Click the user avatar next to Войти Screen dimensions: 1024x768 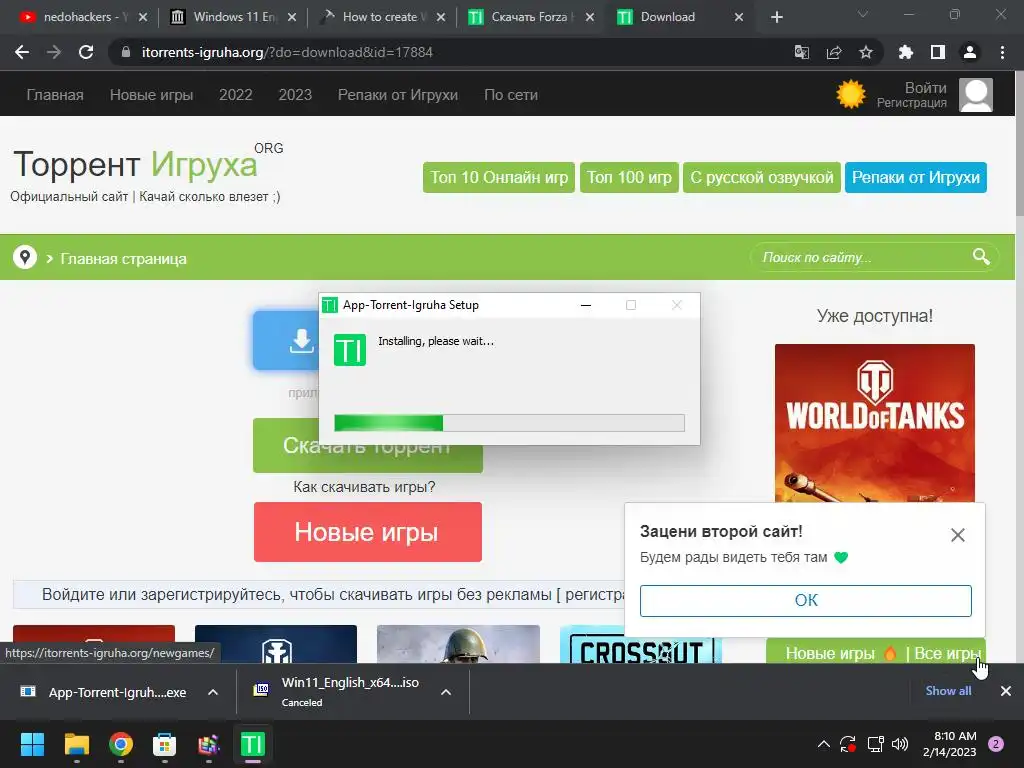[x=976, y=95]
